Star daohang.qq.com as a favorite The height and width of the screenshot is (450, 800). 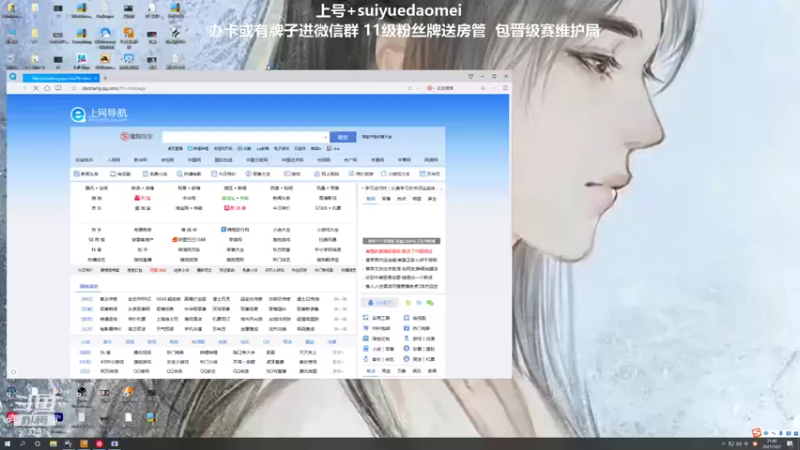coord(73,88)
